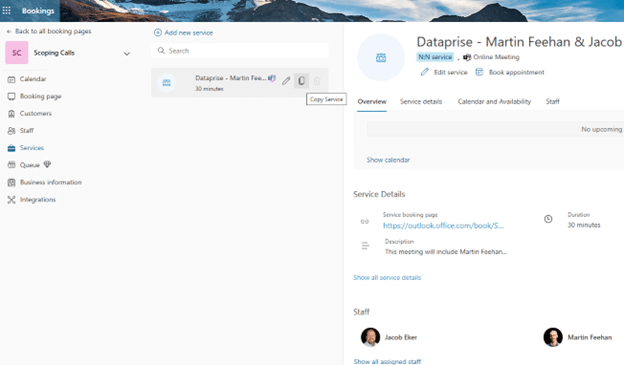The width and height of the screenshot is (624, 365).
Task: Click Show all service details
Action: click(387, 277)
